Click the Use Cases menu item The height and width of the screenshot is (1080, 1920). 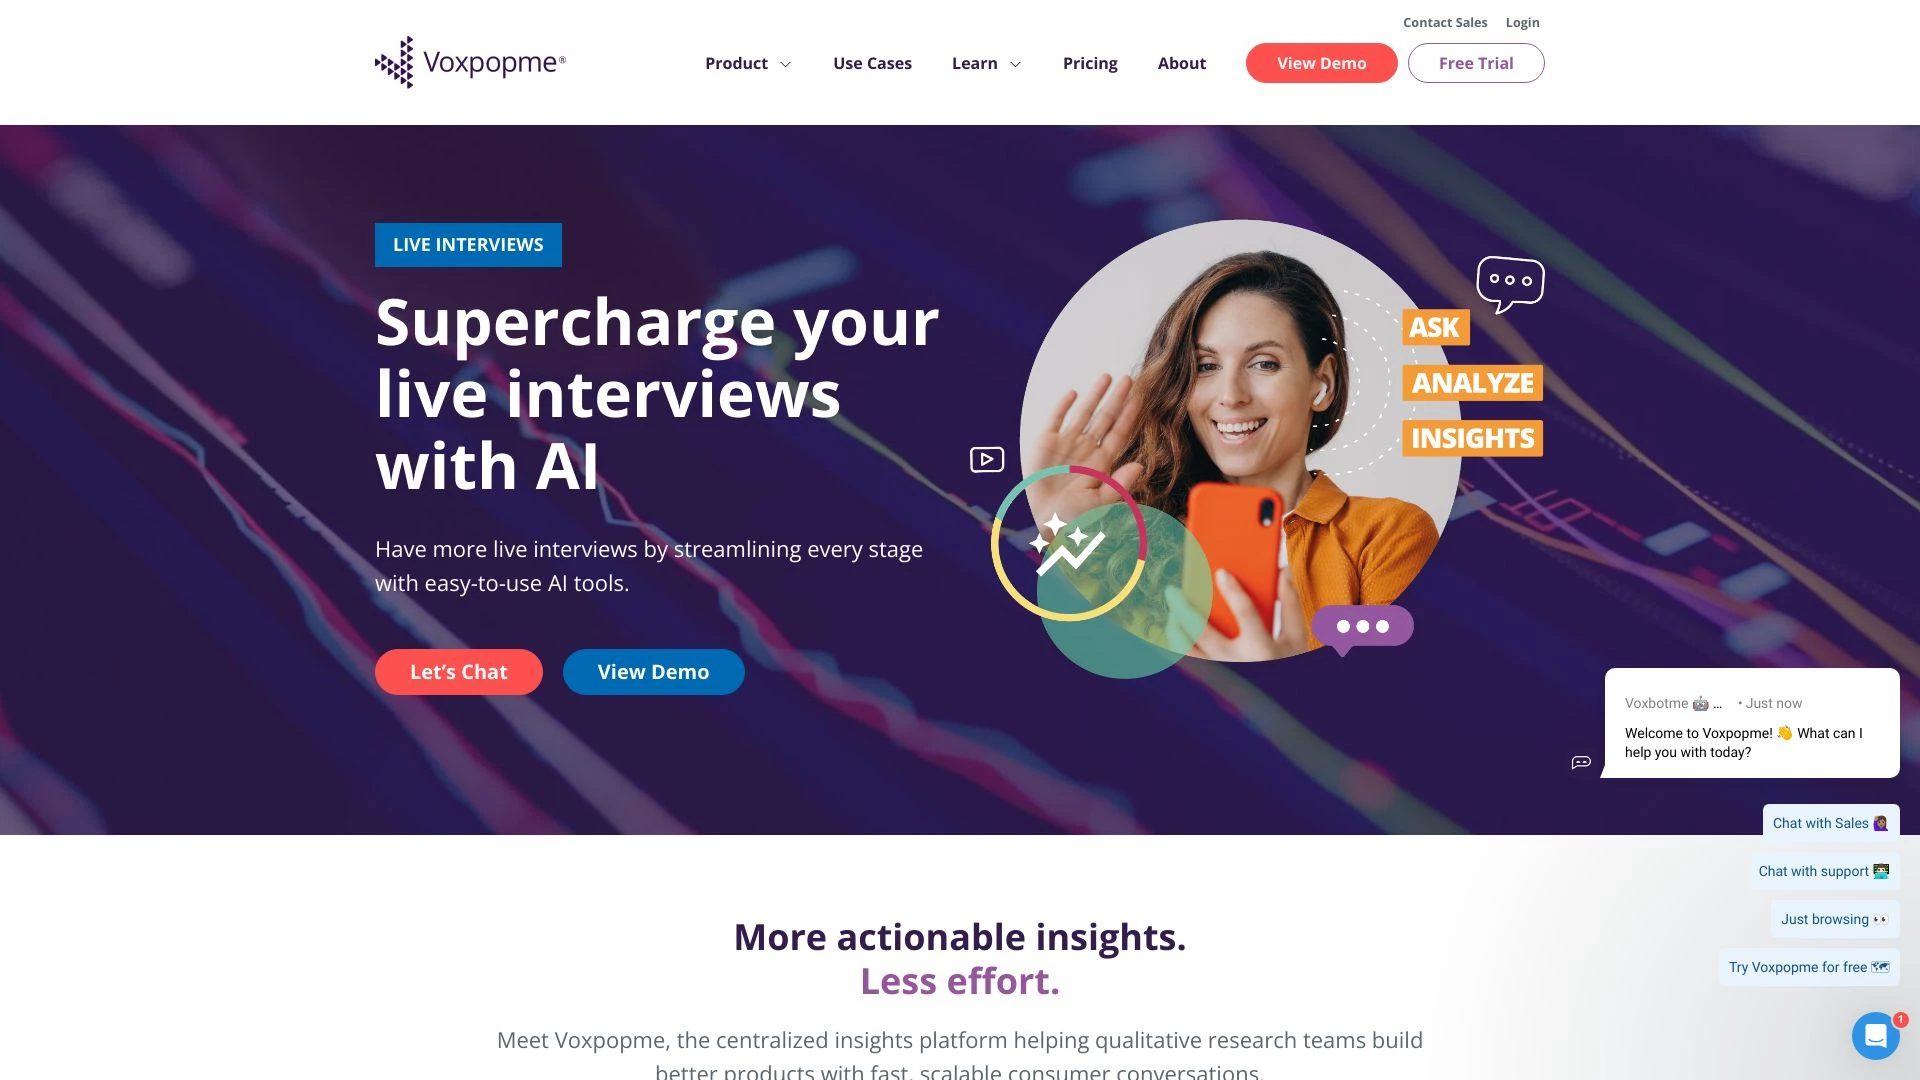click(870, 62)
